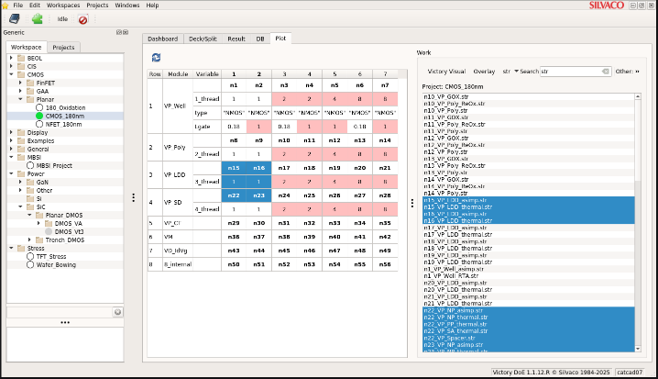The image size is (658, 379).
Task: Click the blue refresh icon above the table
Action: 156,58
